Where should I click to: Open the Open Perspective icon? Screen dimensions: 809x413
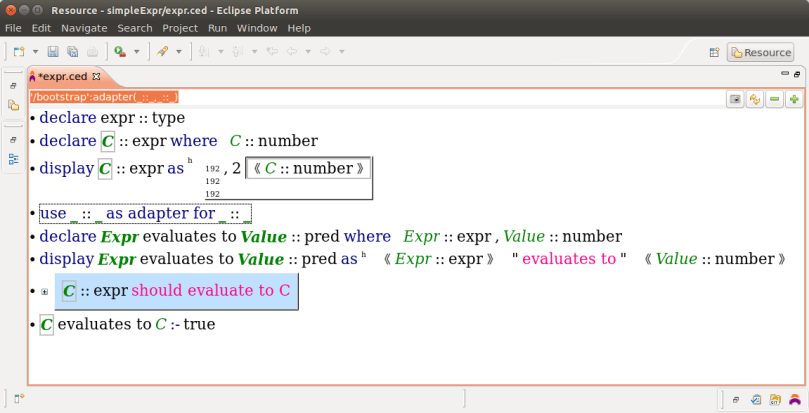point(714,52)
